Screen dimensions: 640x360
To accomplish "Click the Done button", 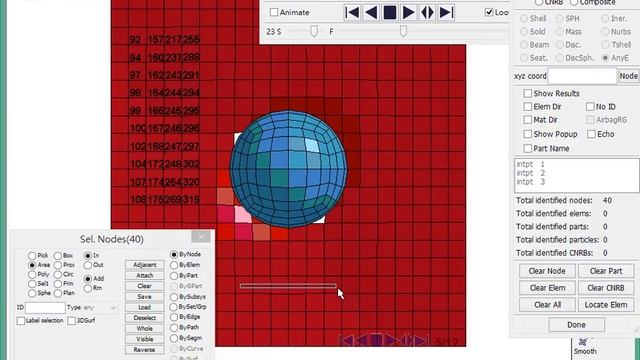I will click(576, 325).
